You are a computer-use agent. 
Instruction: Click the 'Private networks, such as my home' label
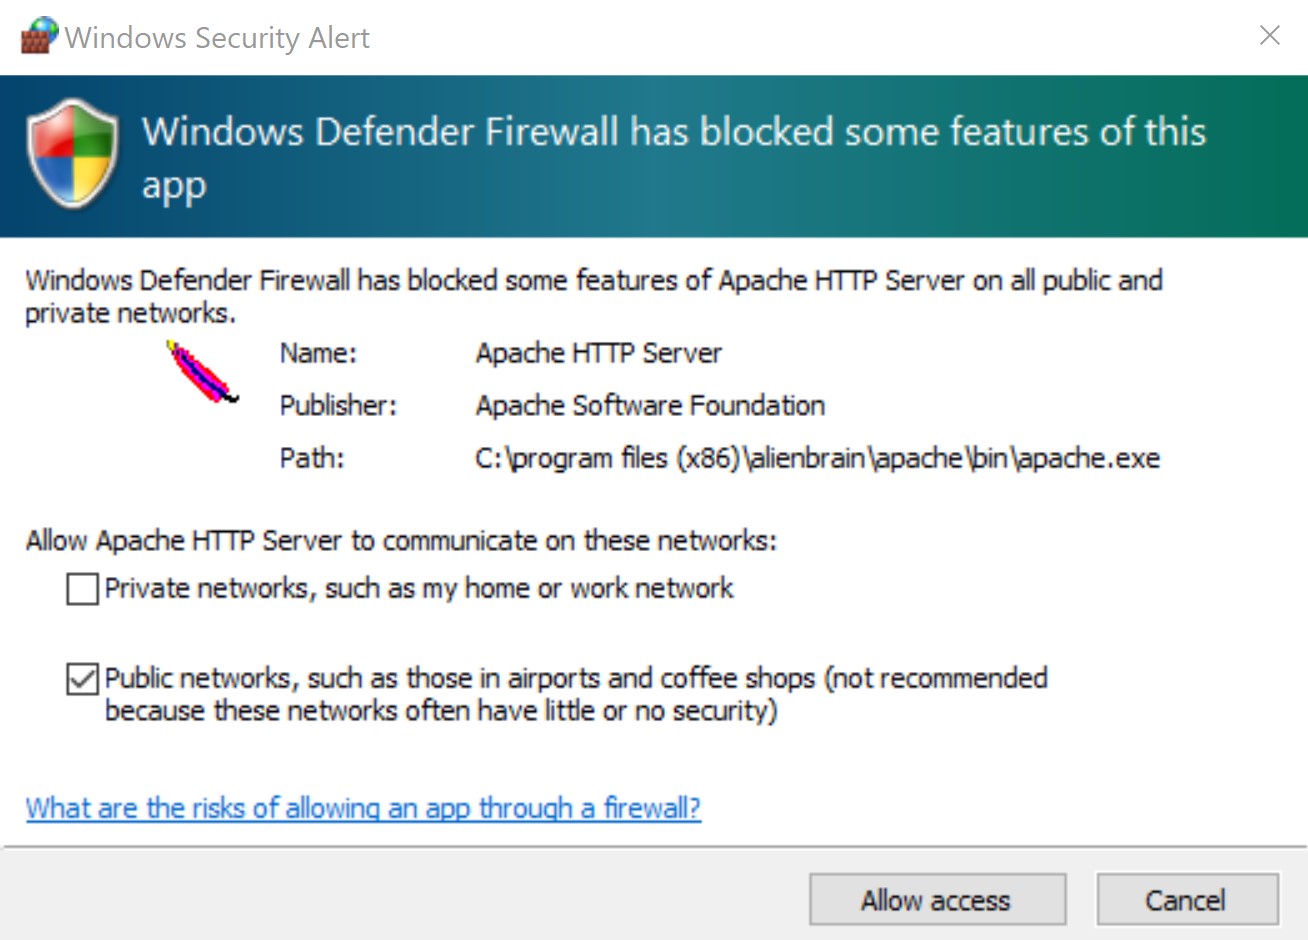pos(419,588)
